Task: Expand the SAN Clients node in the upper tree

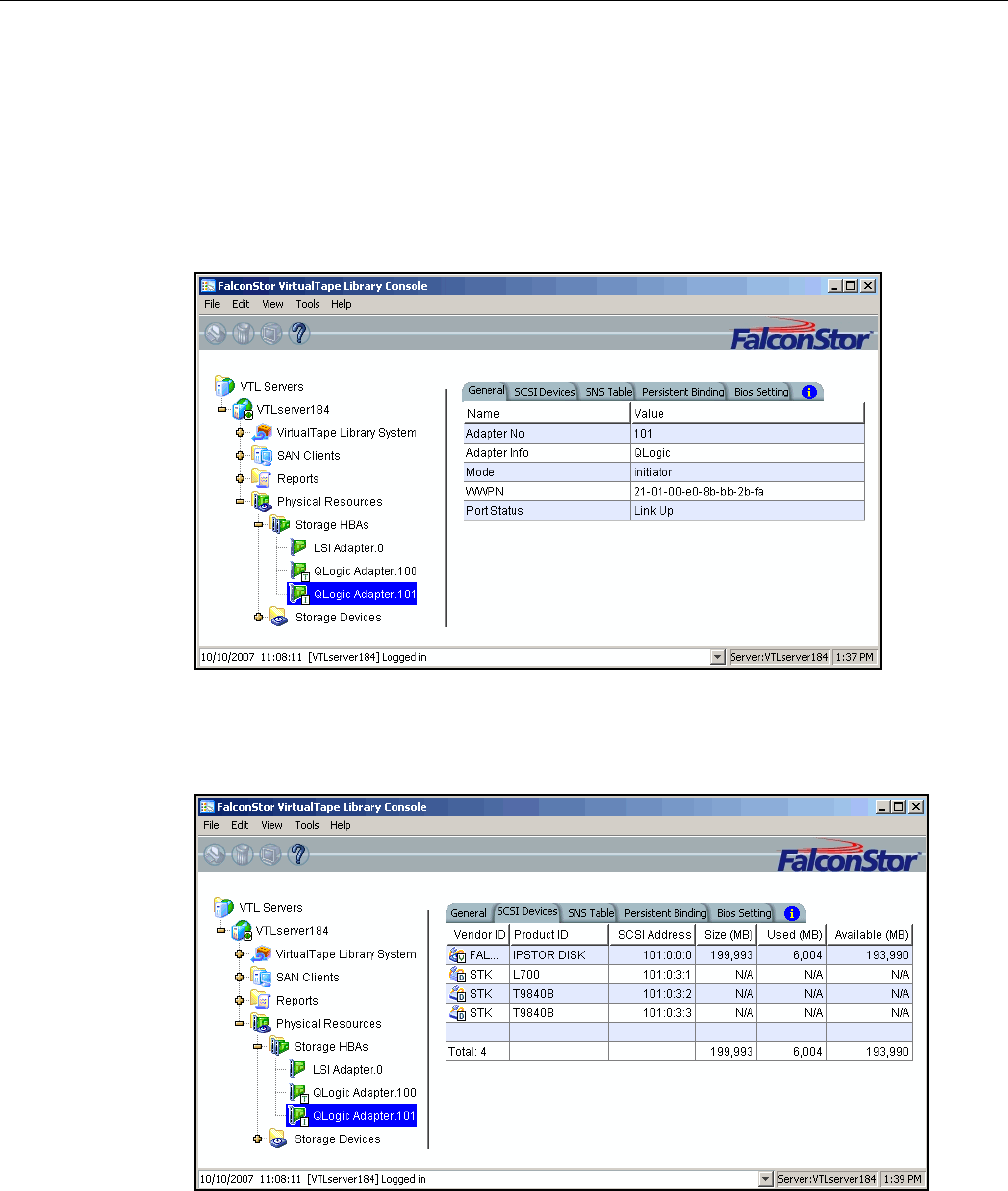Action: coord(240,456)
